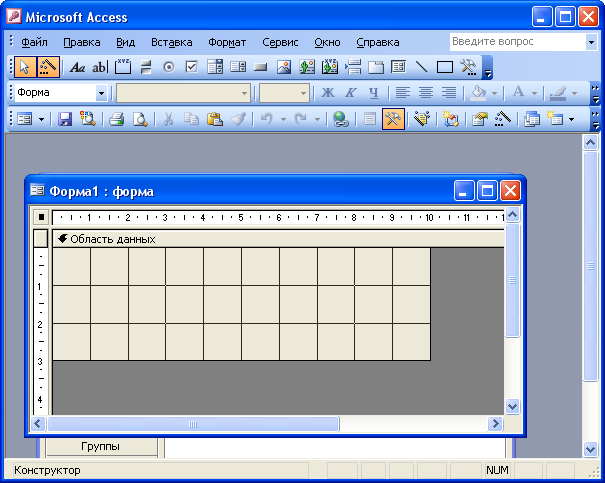Expand the Undo history dropdown arrow

(284, 119)
